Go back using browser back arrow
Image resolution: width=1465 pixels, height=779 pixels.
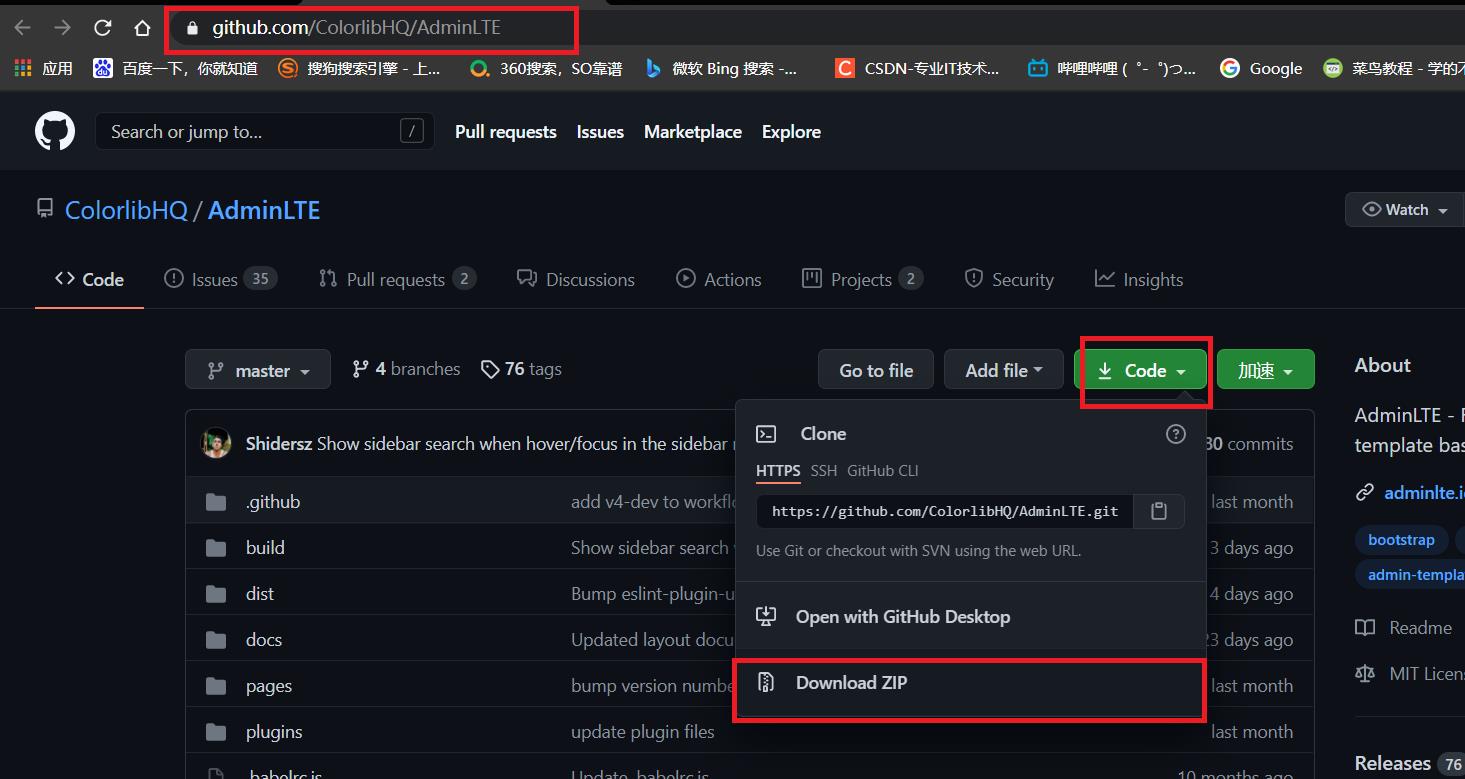tap(23, 28)
